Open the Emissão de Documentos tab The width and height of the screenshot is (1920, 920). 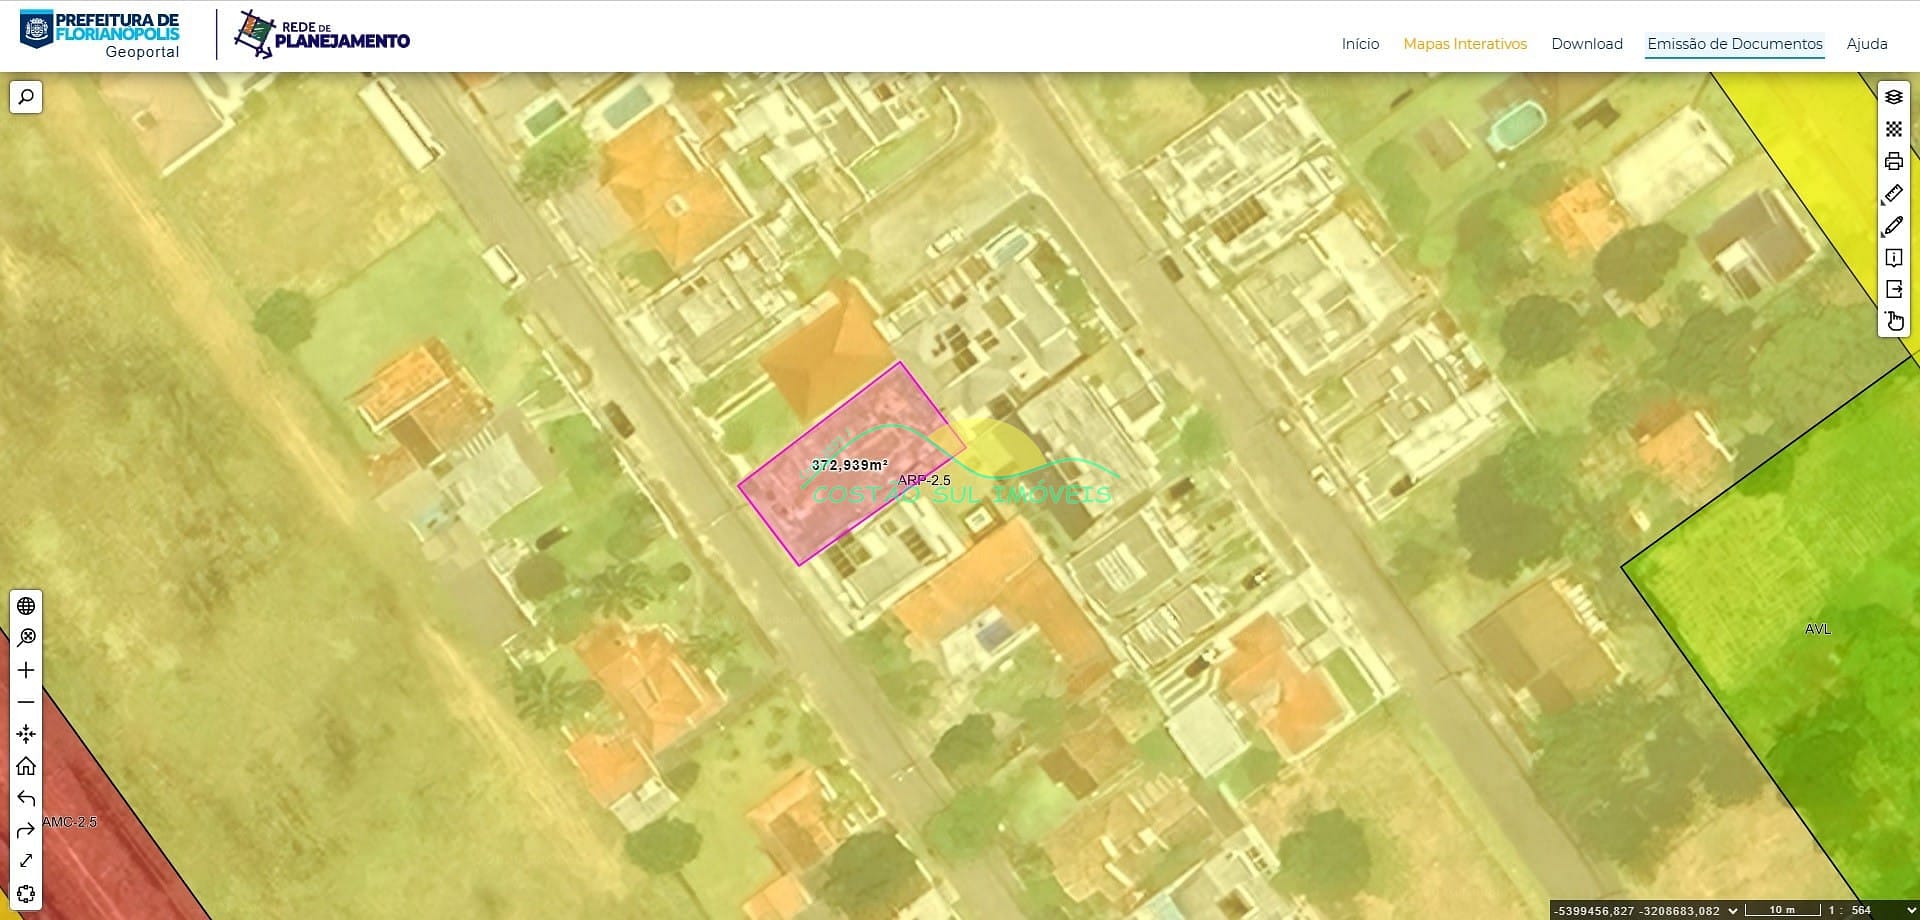coord(1734,44)
